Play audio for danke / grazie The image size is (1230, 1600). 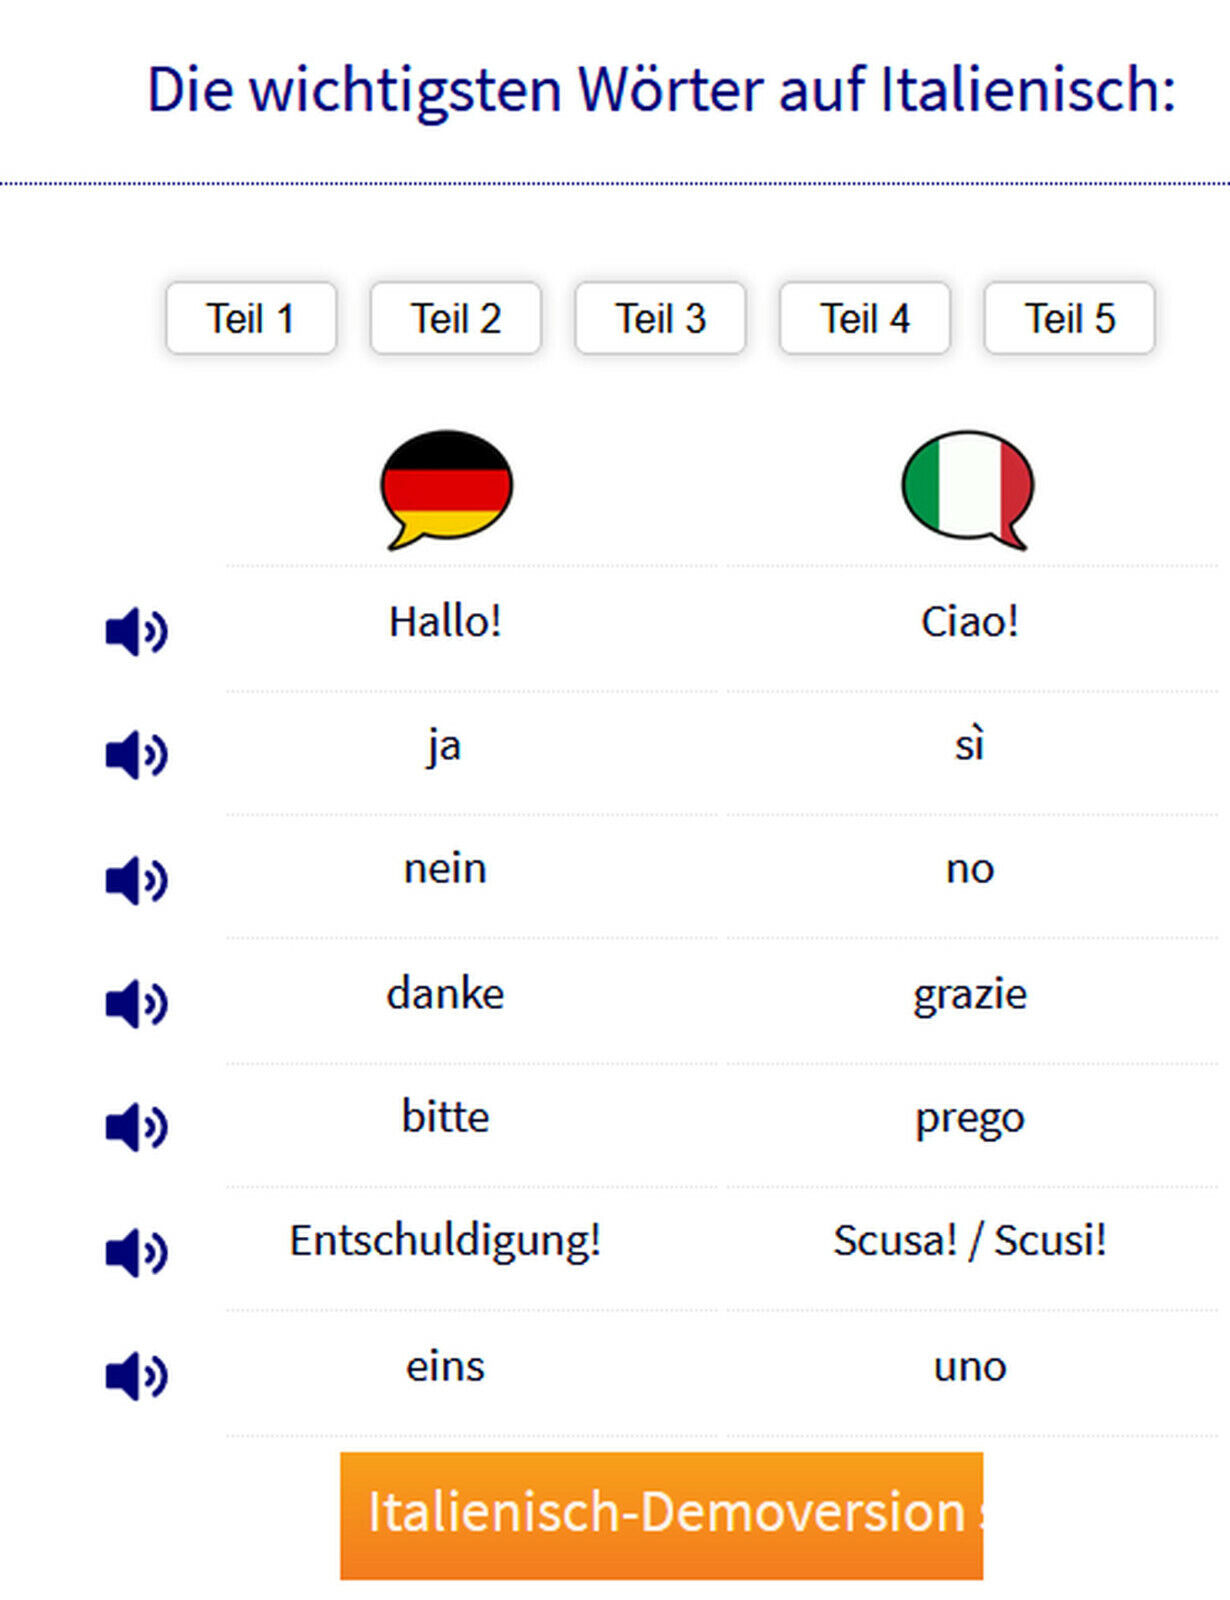(x=137, y=1003)
